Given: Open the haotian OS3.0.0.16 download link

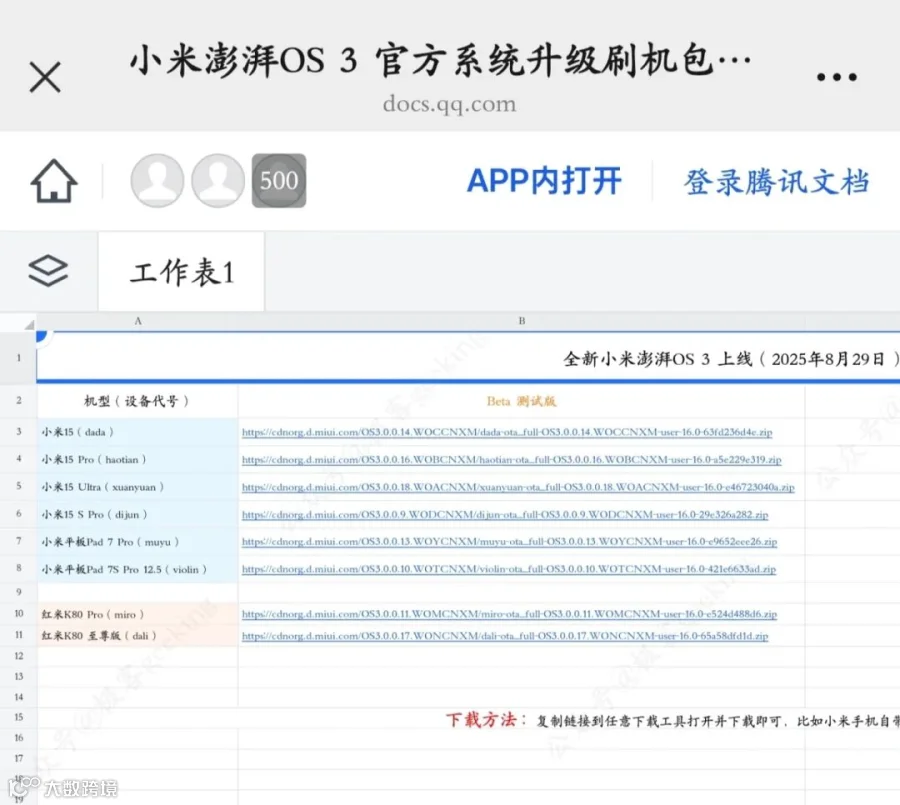Looking at the screenshot, I should [x=511, y=460].
